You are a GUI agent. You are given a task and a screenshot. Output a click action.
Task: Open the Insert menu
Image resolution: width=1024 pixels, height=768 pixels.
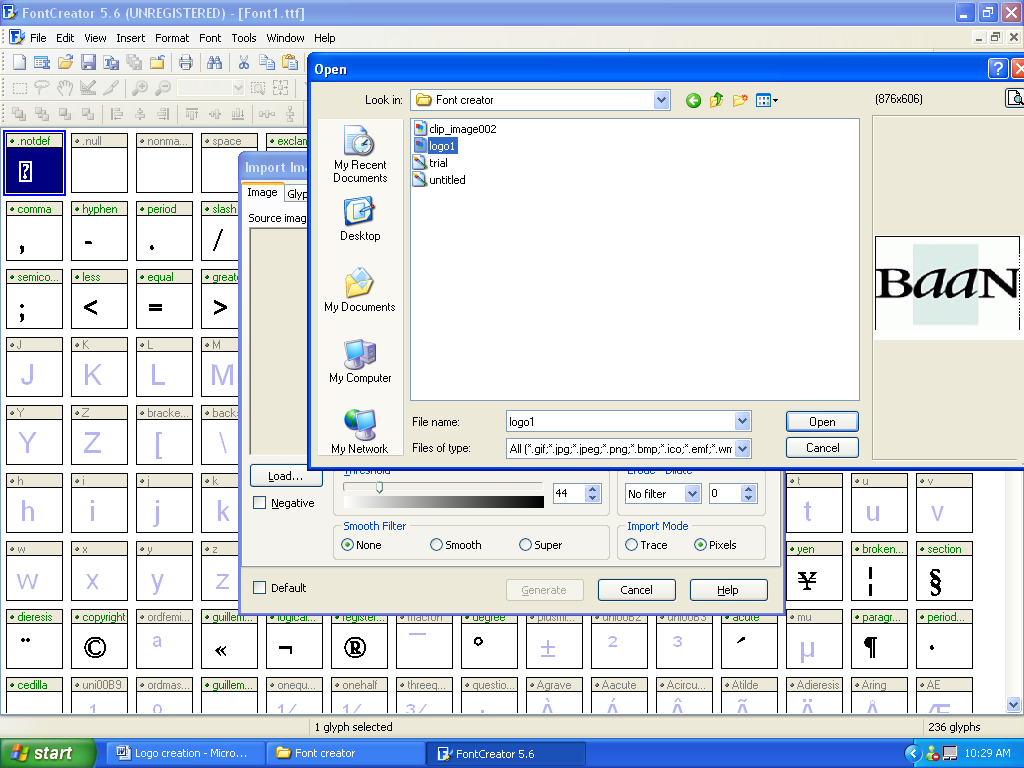click(131, 38)
